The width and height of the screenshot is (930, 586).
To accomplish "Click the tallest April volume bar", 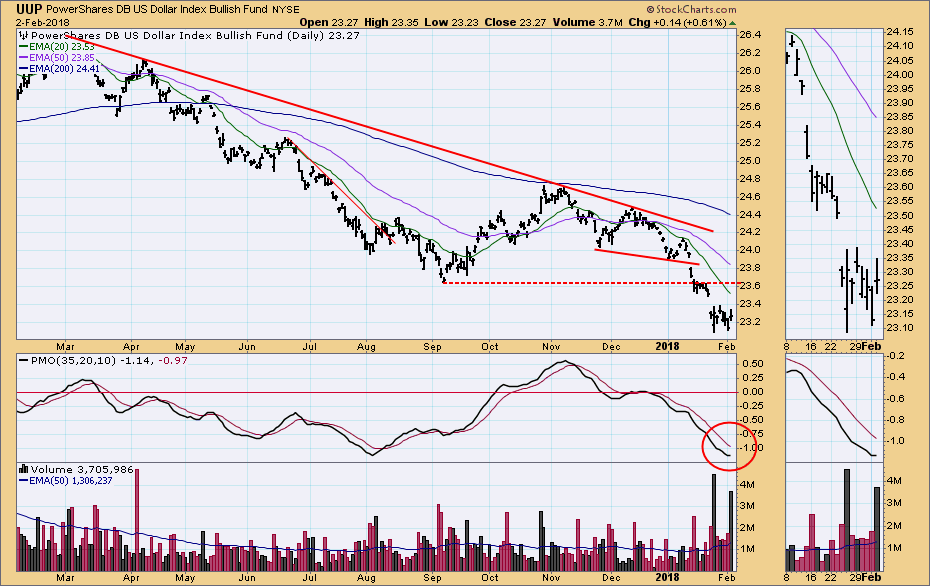I will [x=137, y=520].
